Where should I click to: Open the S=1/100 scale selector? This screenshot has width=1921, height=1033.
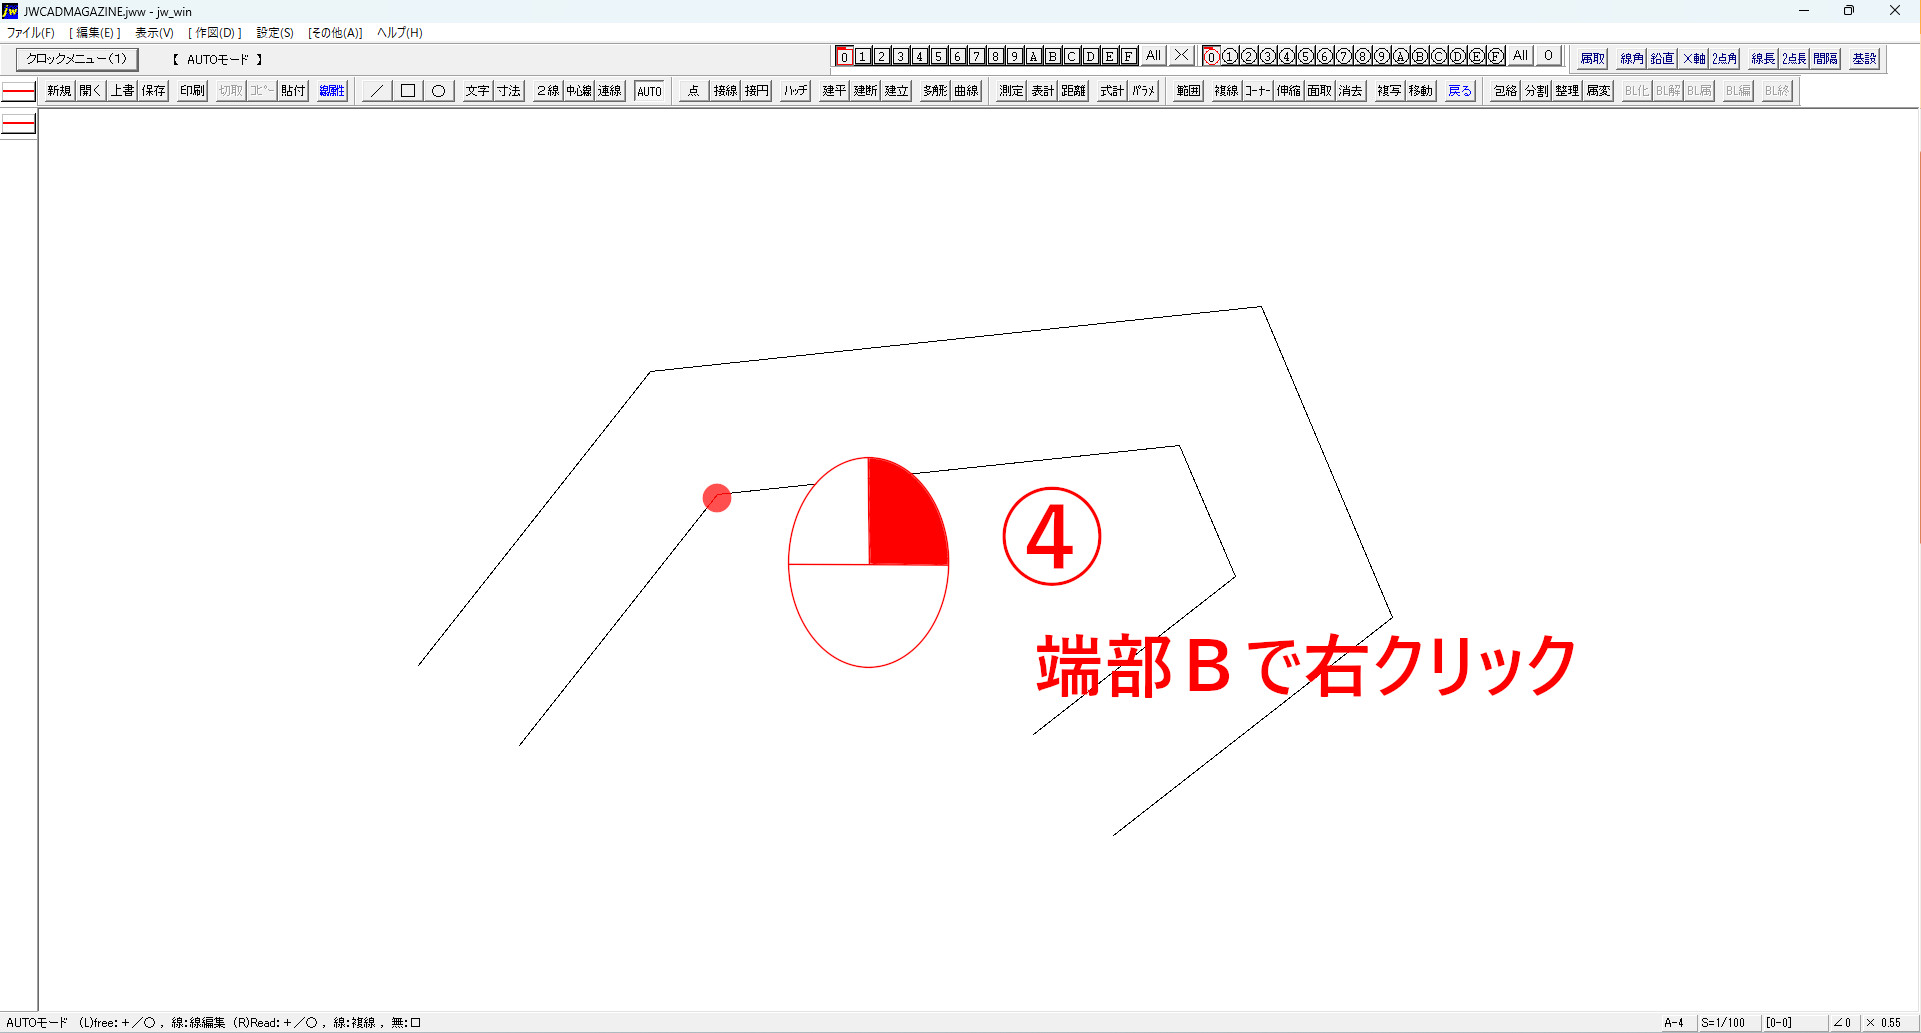(x=1723, y=1023)
